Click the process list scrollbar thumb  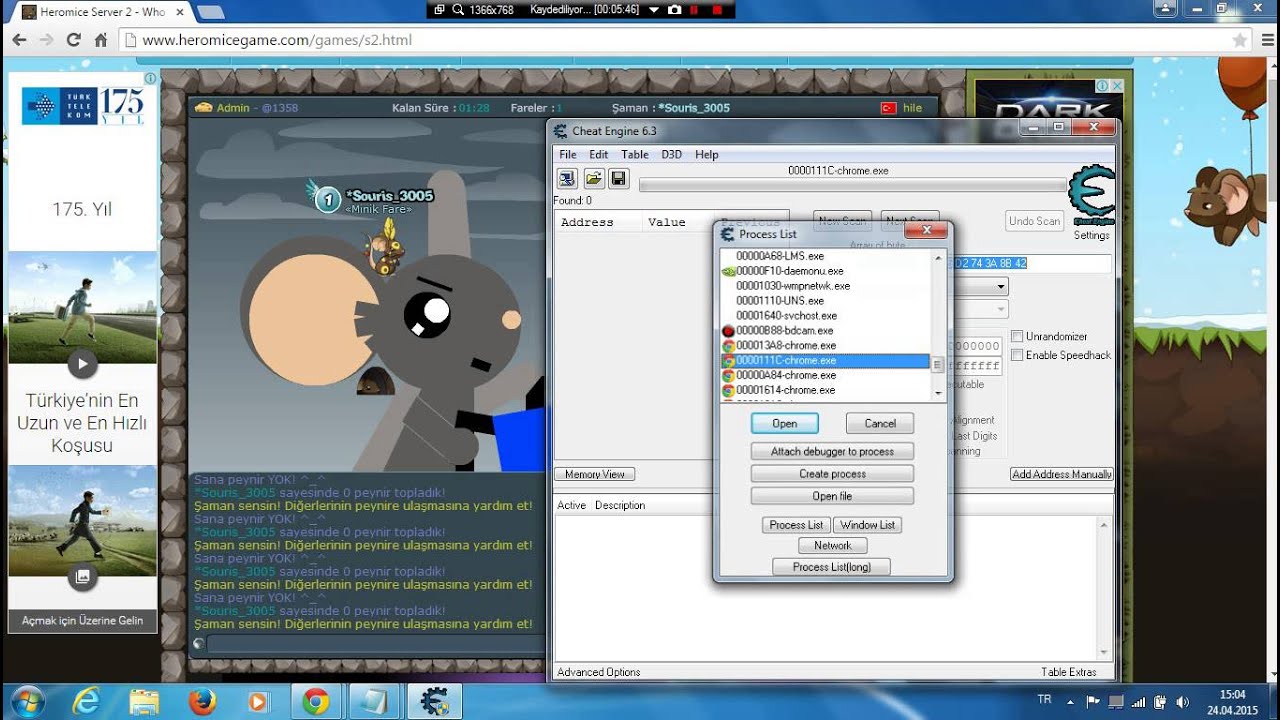(x=937, y=365)
